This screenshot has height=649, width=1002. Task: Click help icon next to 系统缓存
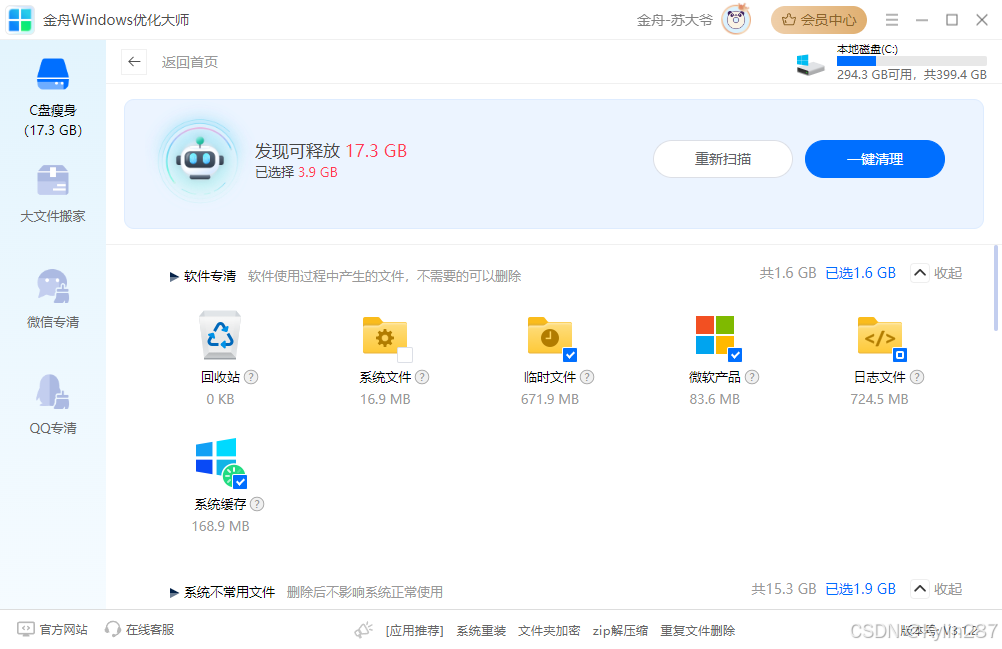point(257,504)
